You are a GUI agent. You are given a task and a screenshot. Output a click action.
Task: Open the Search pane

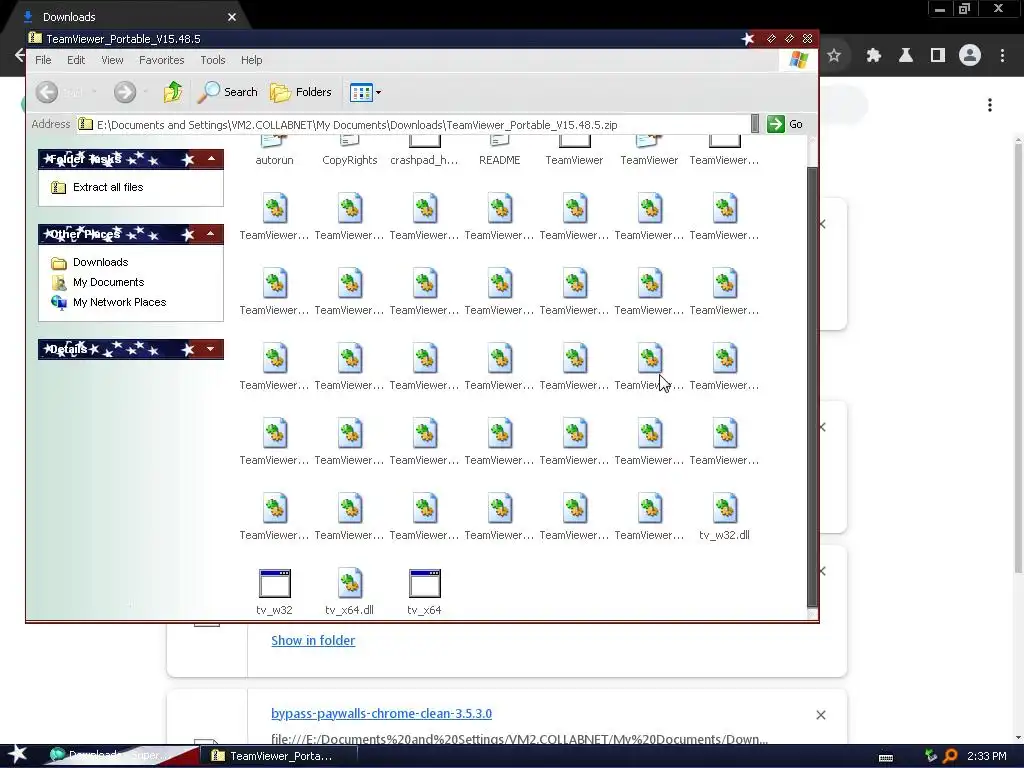(227, 92)
